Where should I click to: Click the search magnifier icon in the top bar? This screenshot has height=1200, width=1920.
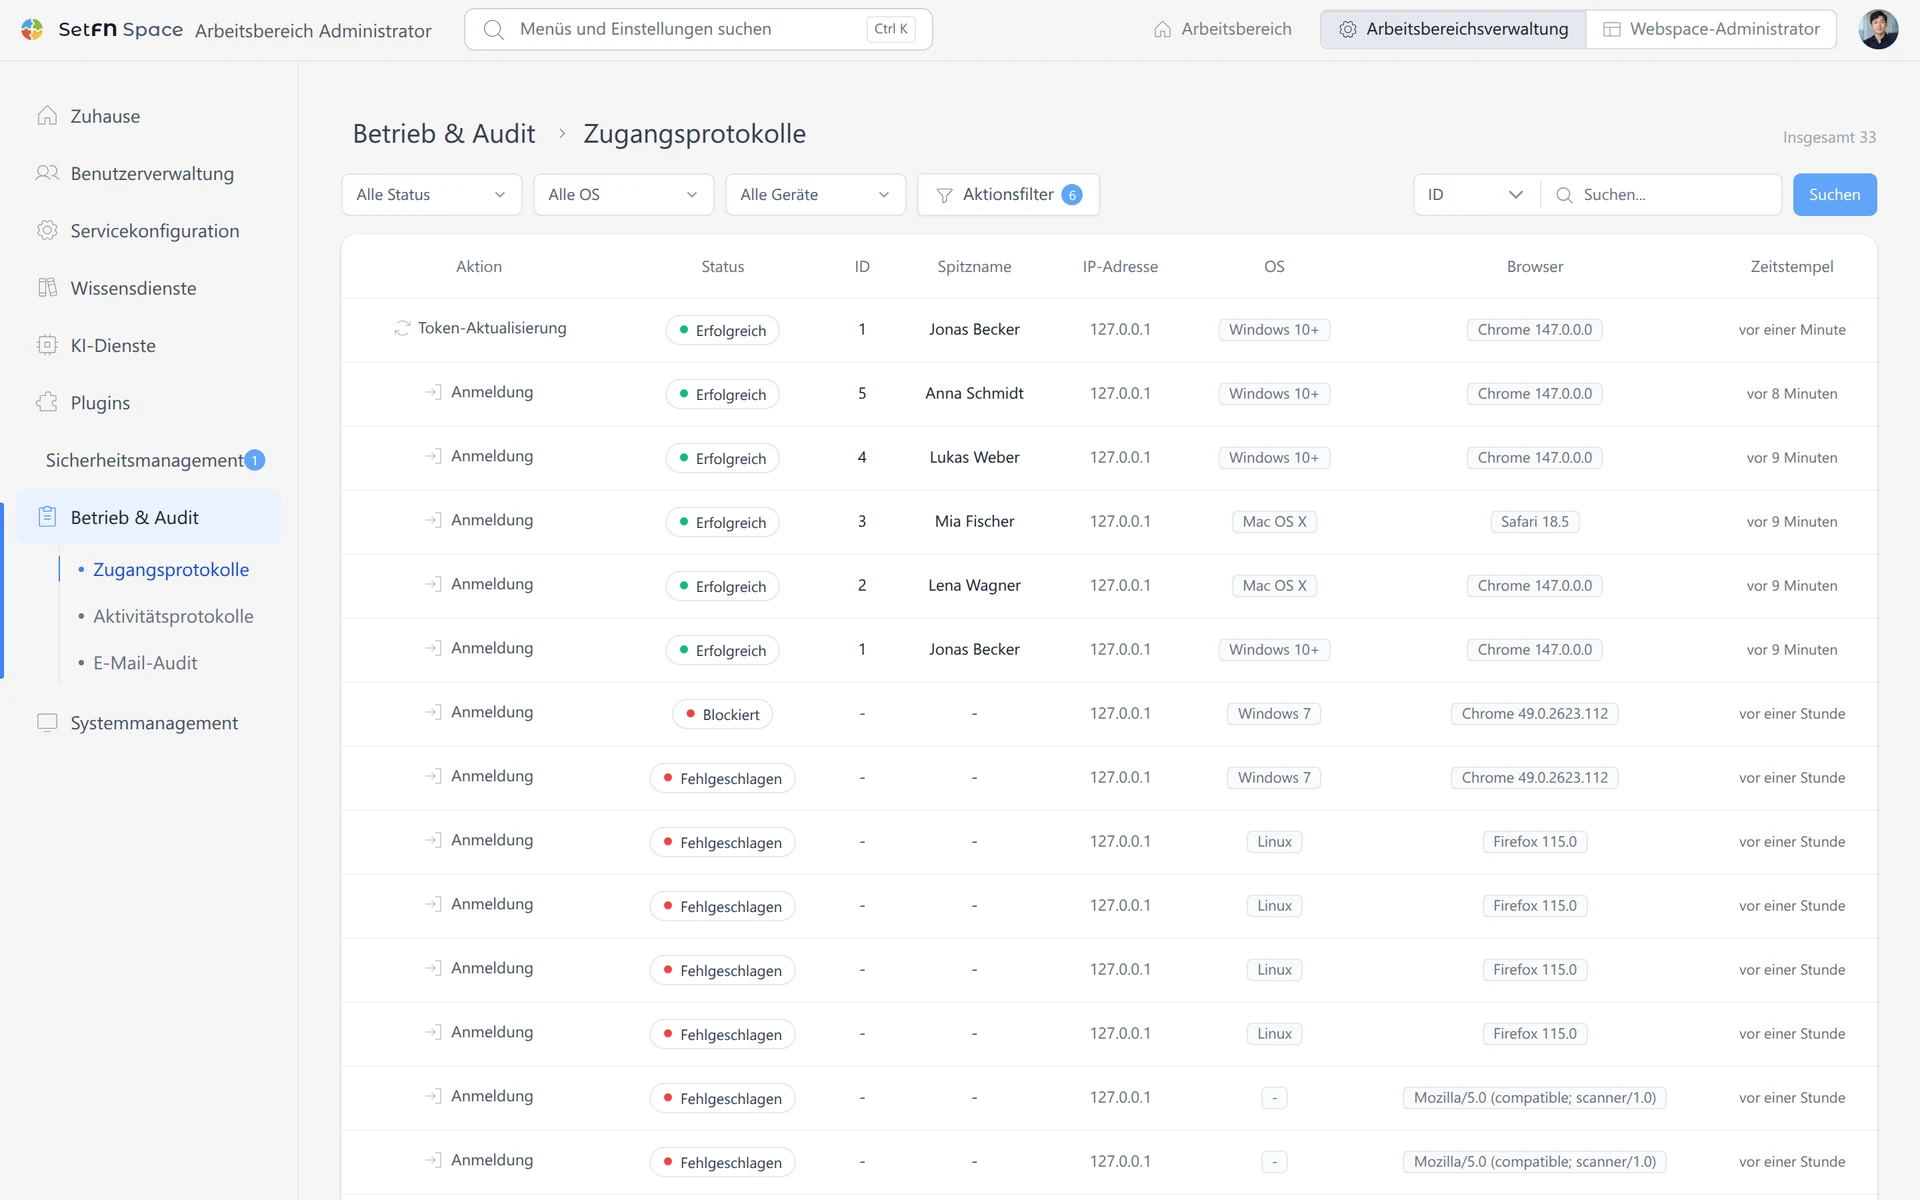click(x=493, y=29)
